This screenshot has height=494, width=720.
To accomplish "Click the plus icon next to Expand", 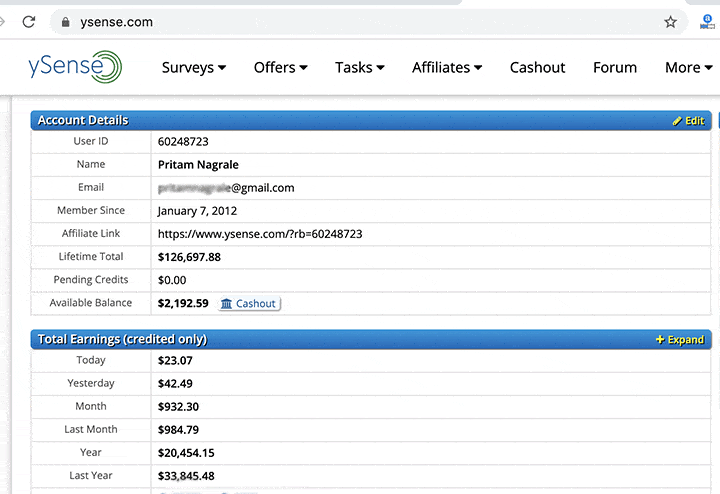I will click(660, 339).
